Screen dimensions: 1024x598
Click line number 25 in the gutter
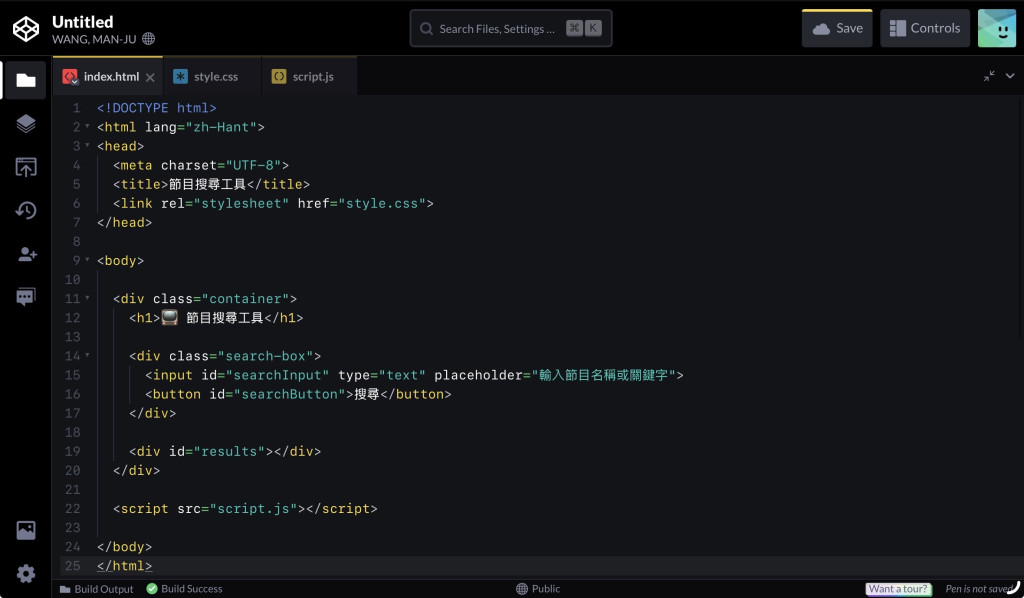[72, 566]
